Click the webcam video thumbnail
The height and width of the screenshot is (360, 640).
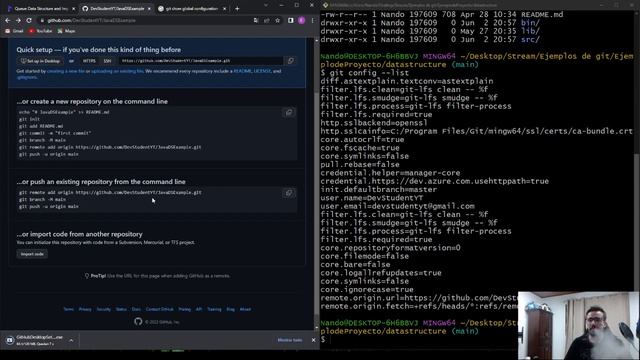(579, 326)
